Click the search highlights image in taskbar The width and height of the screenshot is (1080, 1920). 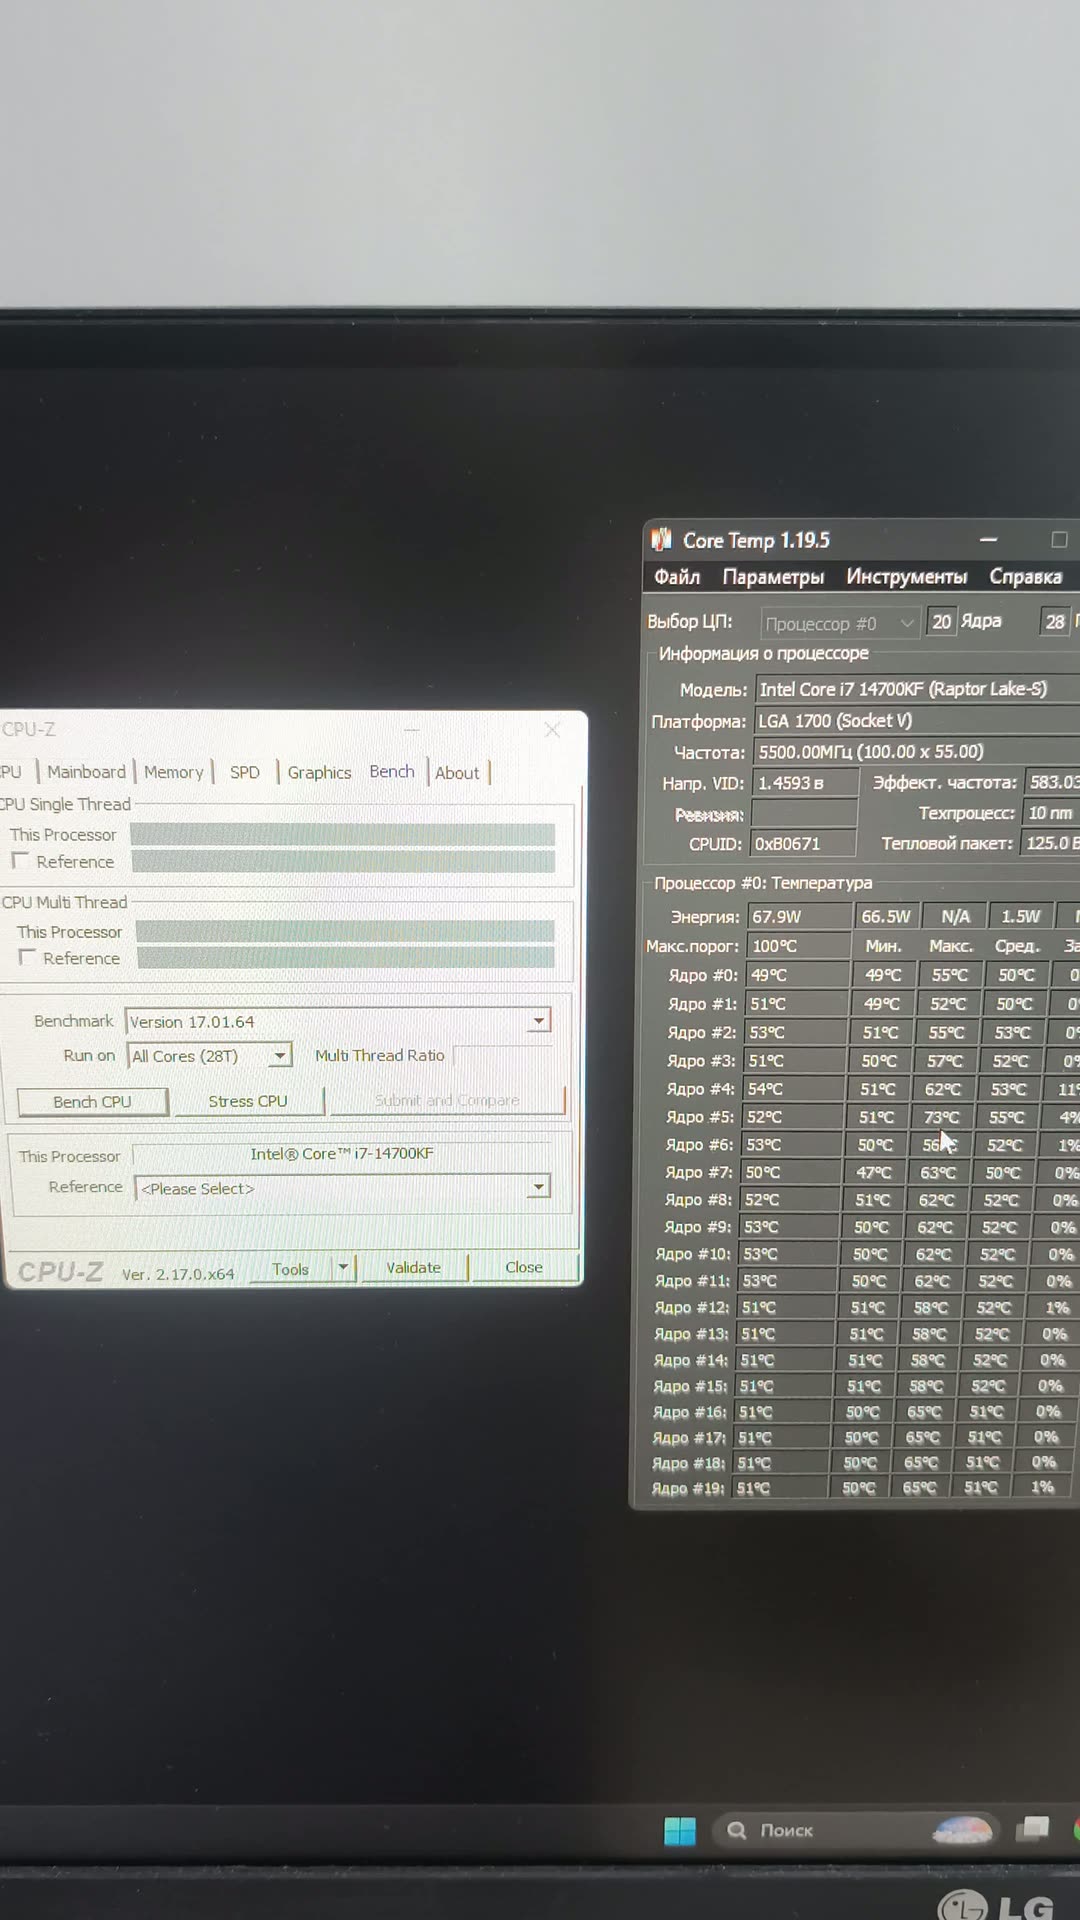(x=962, y=1830)
